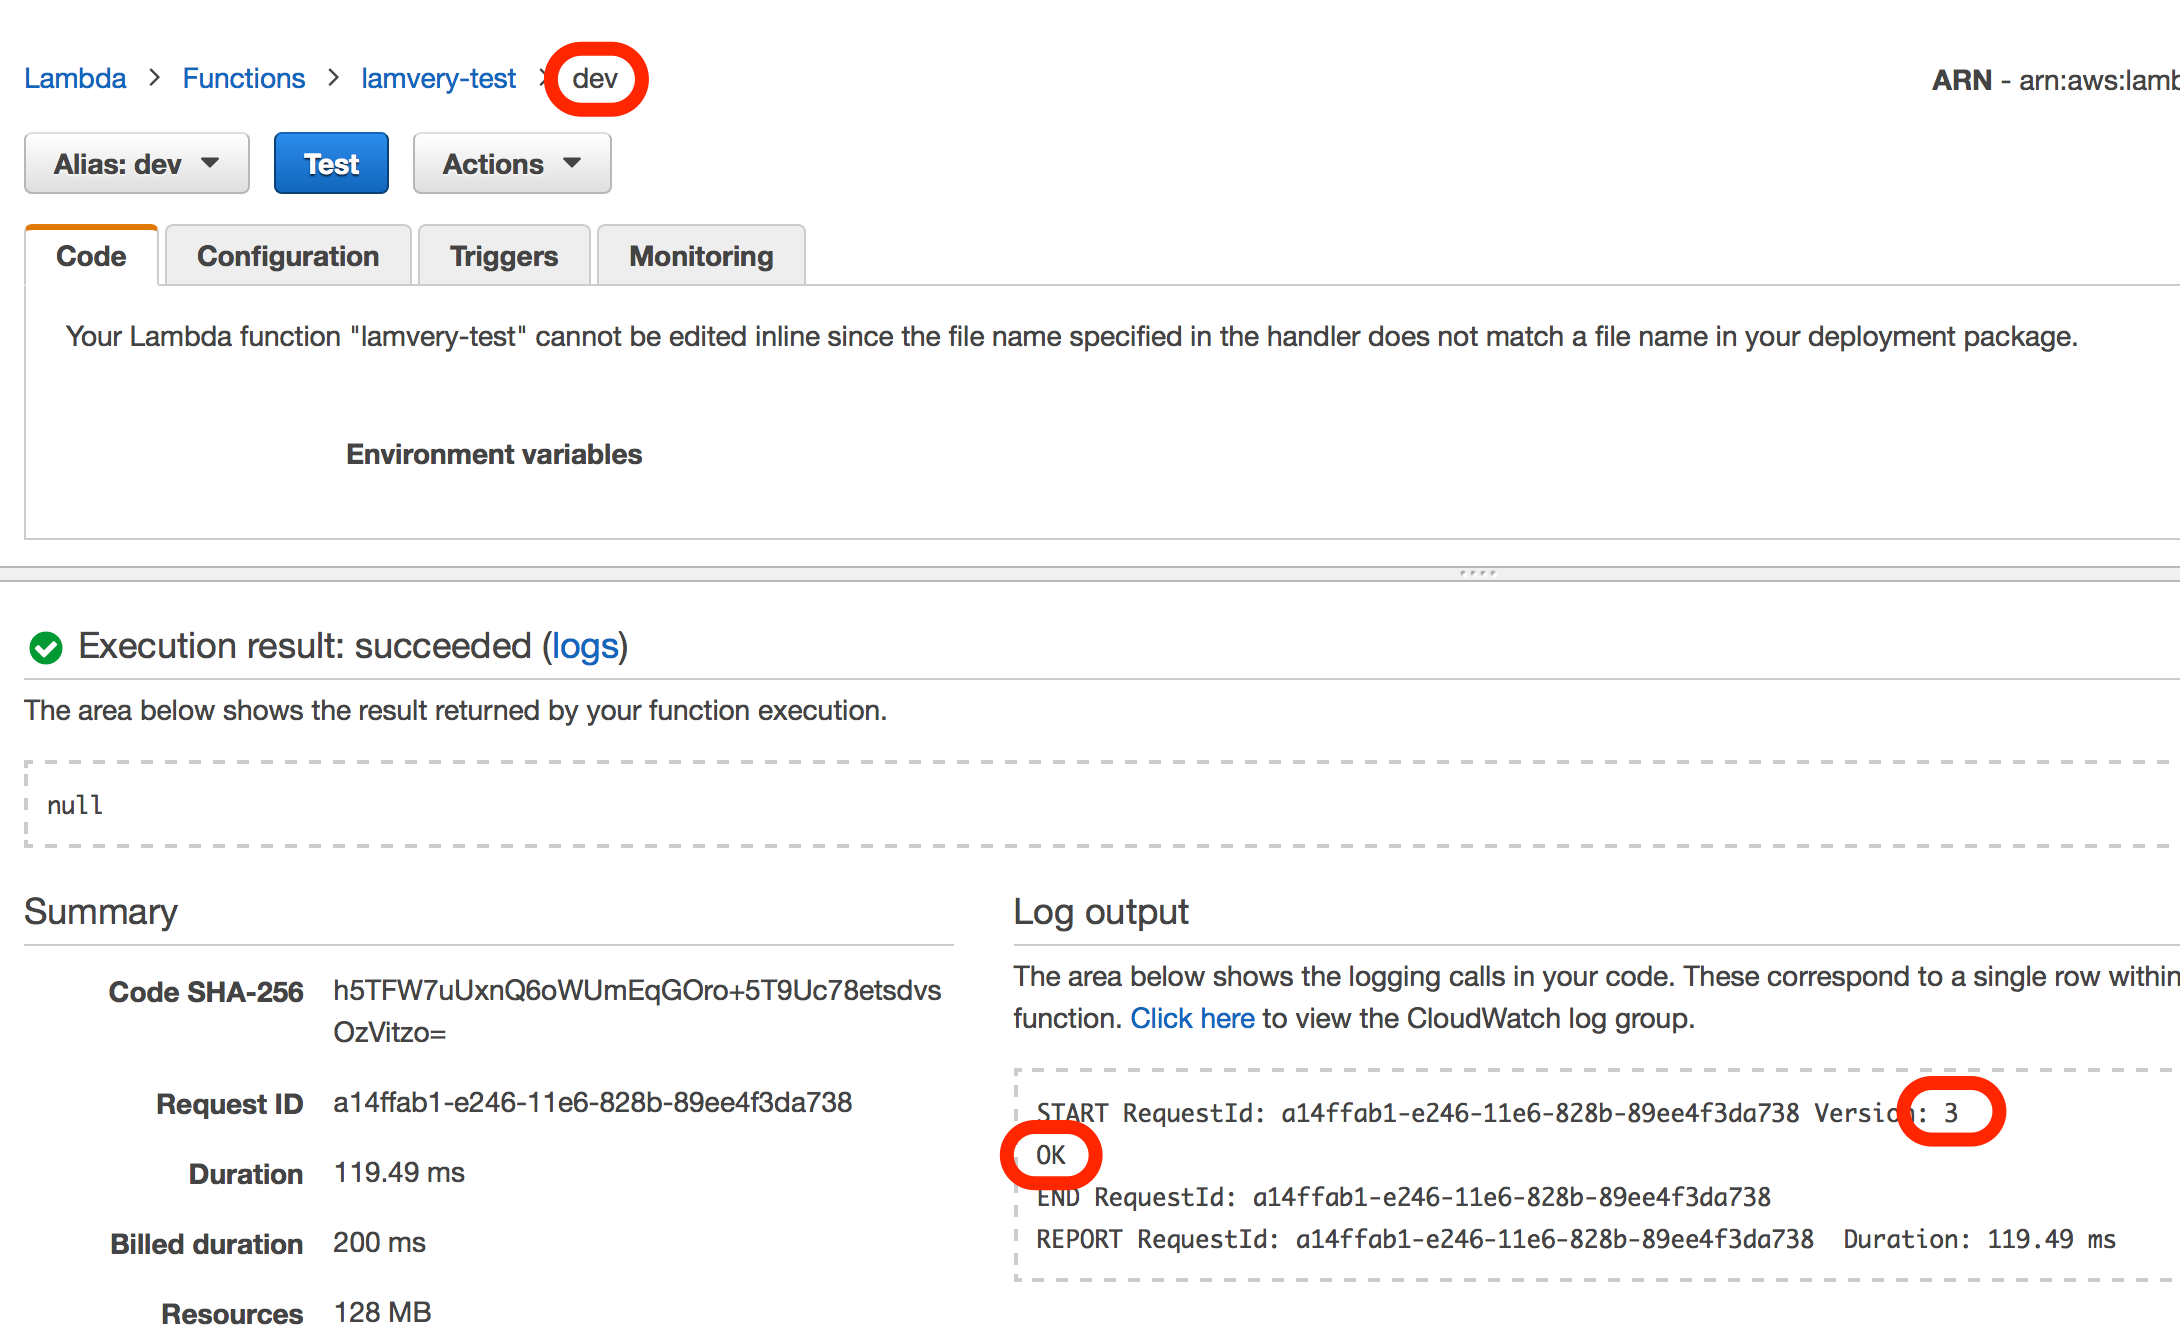The height and width of the screenshot is (1340, 2180).
Task: Go to Functions breadcrumb link
Action: click(x=243, y=78)
